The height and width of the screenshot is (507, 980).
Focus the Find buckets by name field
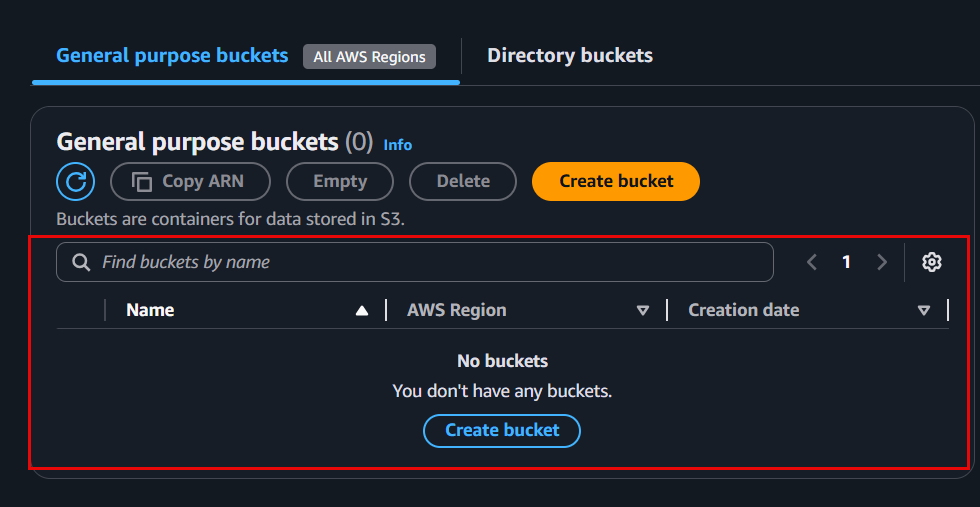click(x=415, y=262)
